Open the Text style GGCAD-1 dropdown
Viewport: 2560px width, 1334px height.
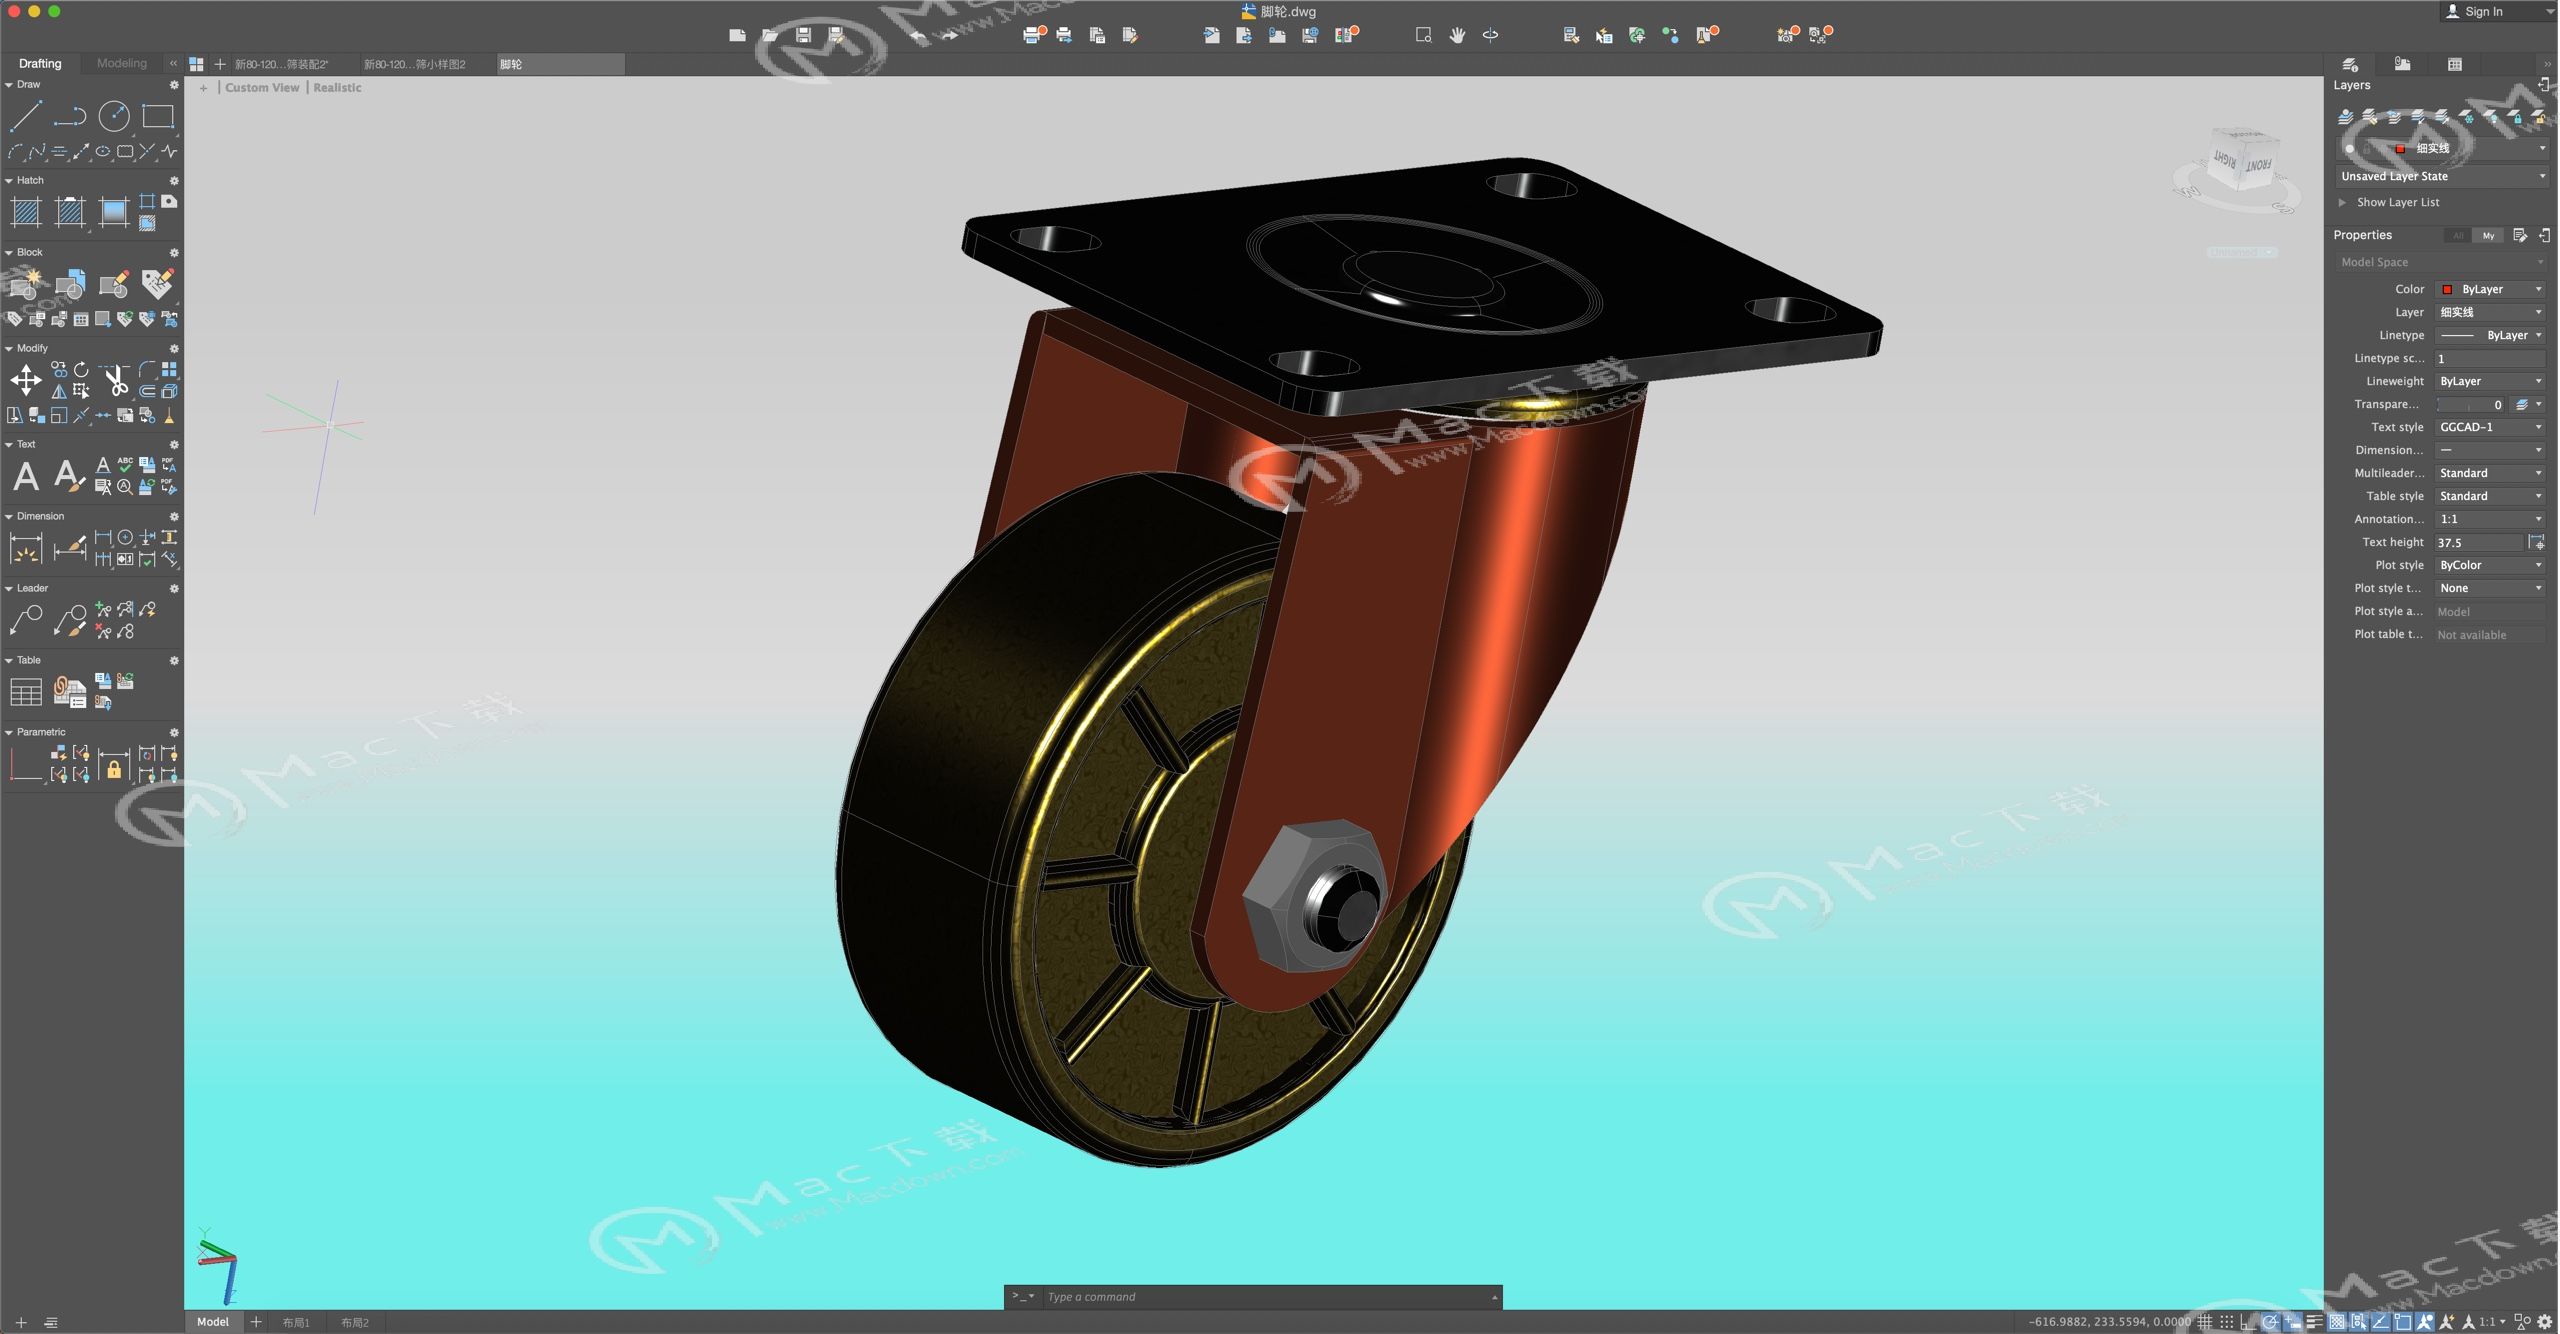2490,427
